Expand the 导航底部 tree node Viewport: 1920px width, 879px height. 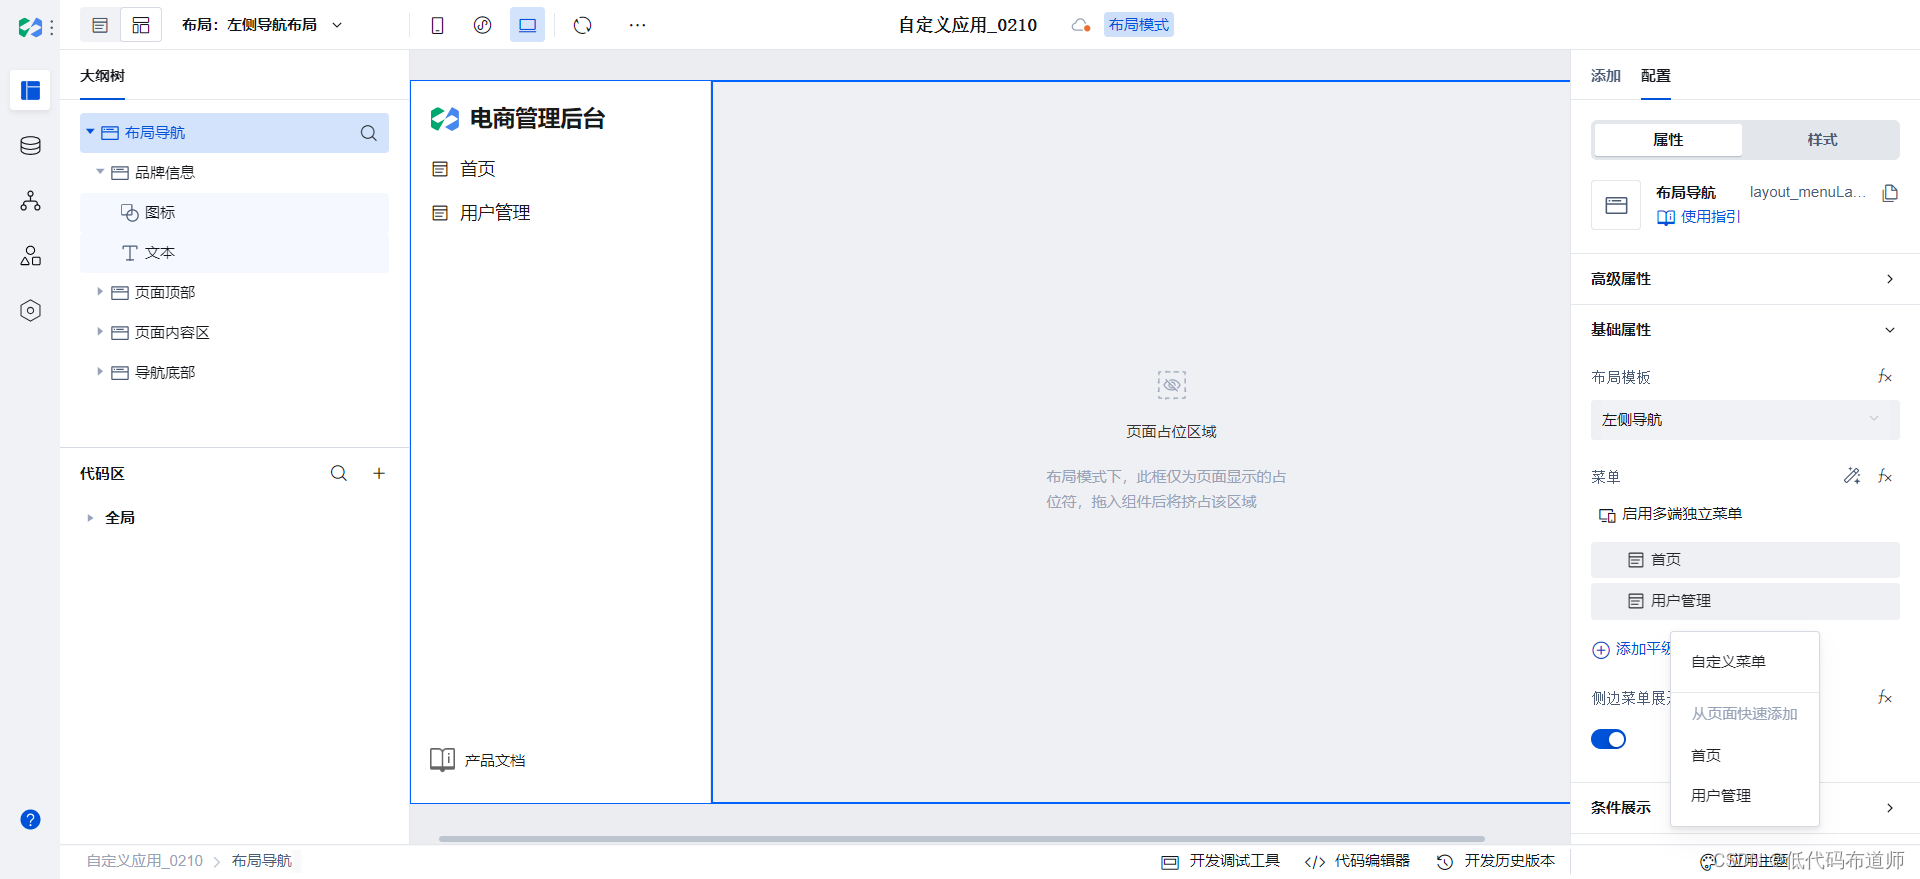point(100,372)
